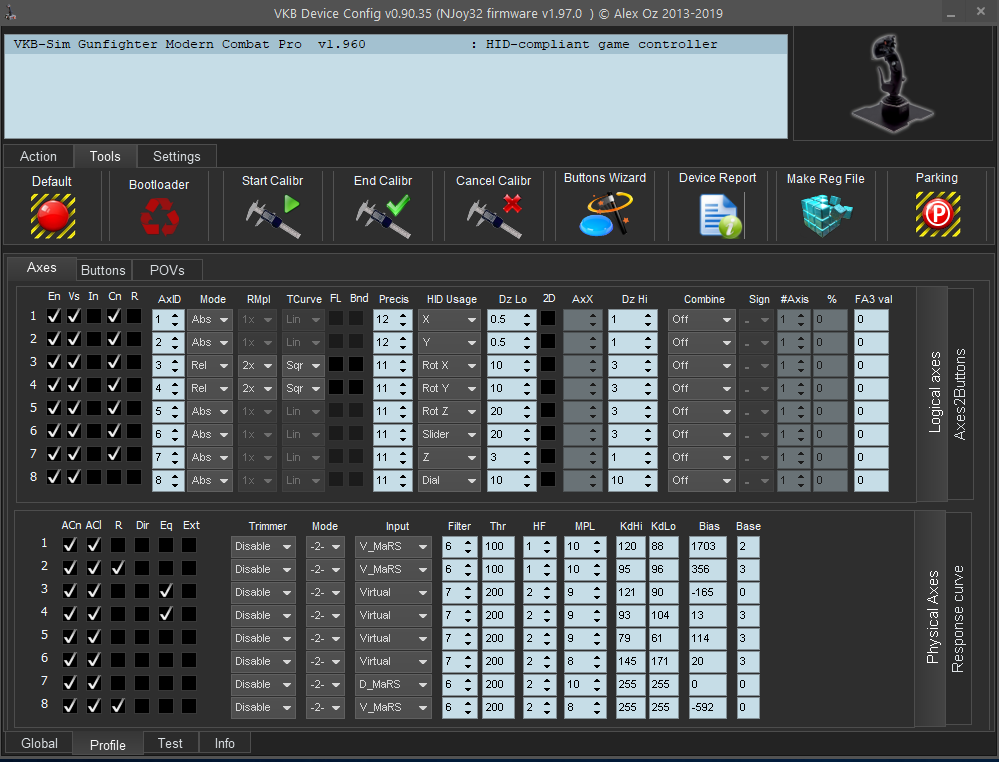
Task: Open the Buttons Wizard icon
Action: pyautogui.click(x=604, y=214)
